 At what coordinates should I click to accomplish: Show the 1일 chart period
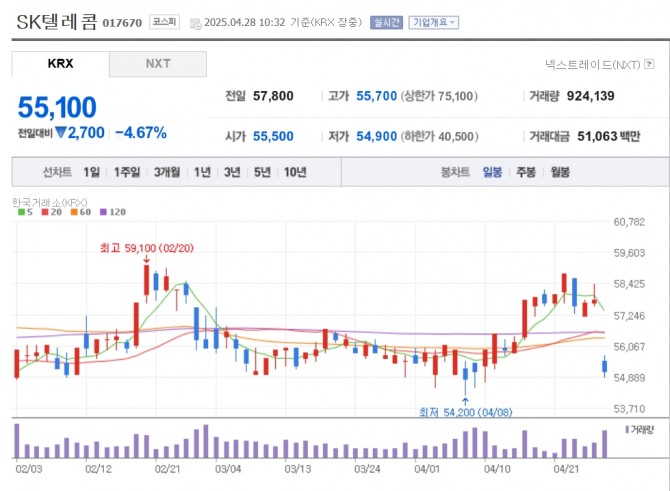point(92,172)
